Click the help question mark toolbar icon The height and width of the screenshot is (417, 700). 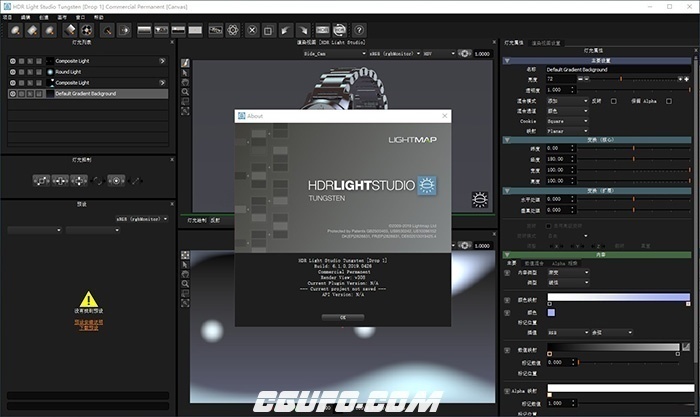(359, 30)
